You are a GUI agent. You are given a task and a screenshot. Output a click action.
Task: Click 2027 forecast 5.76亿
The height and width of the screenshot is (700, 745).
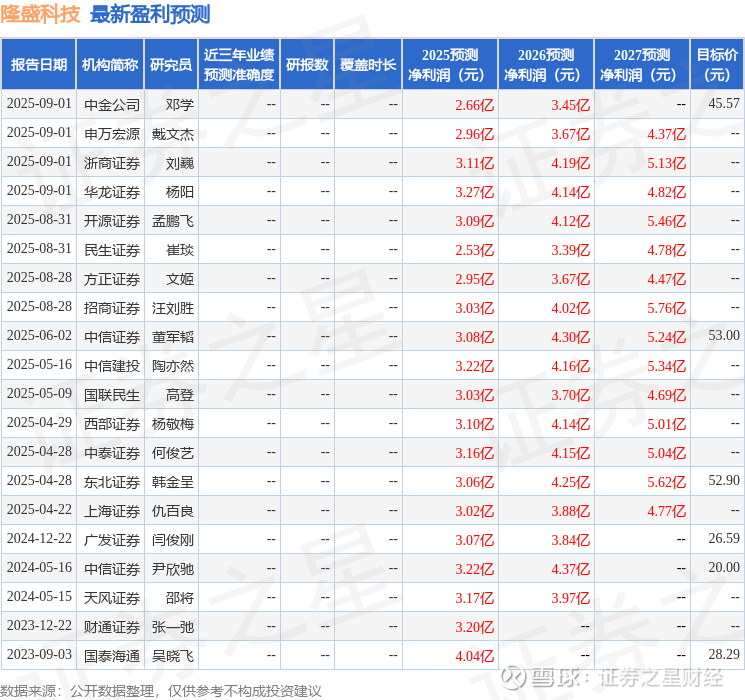667,308
